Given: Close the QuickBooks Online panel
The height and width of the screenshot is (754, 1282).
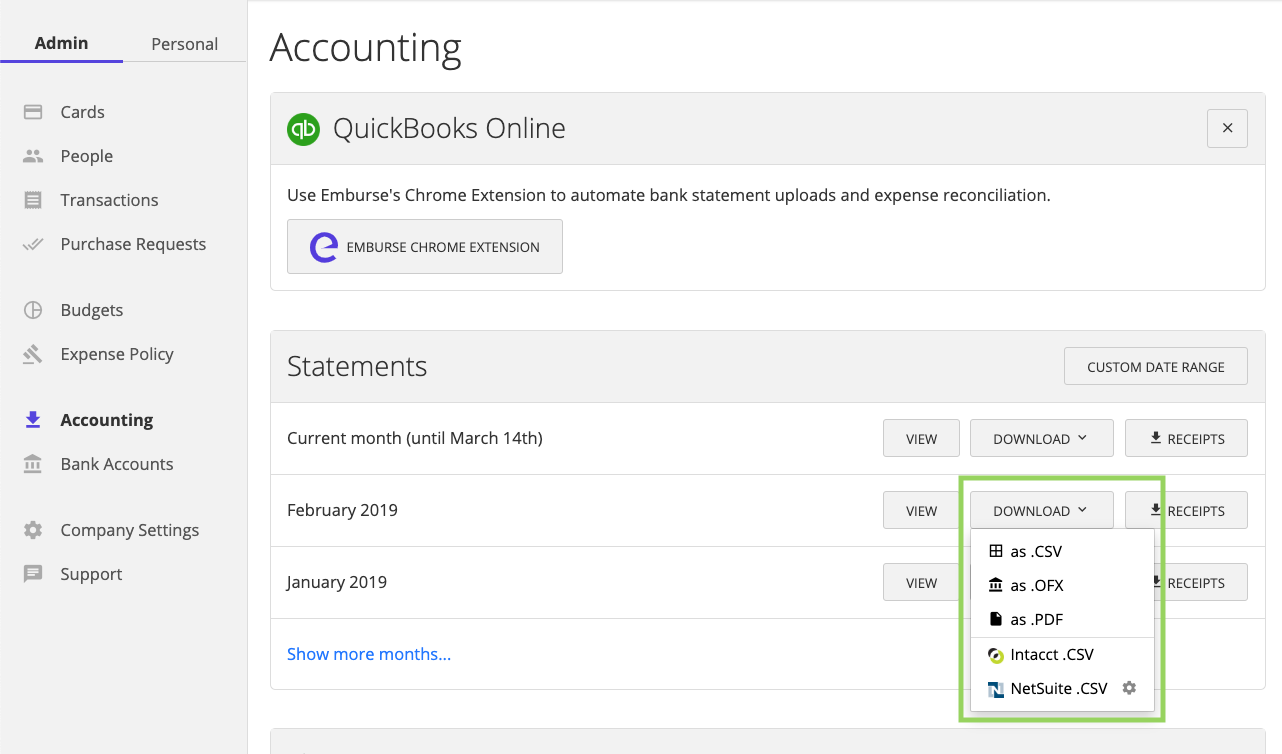Looking at the screenshot, I should click(x=1227, y=128).
